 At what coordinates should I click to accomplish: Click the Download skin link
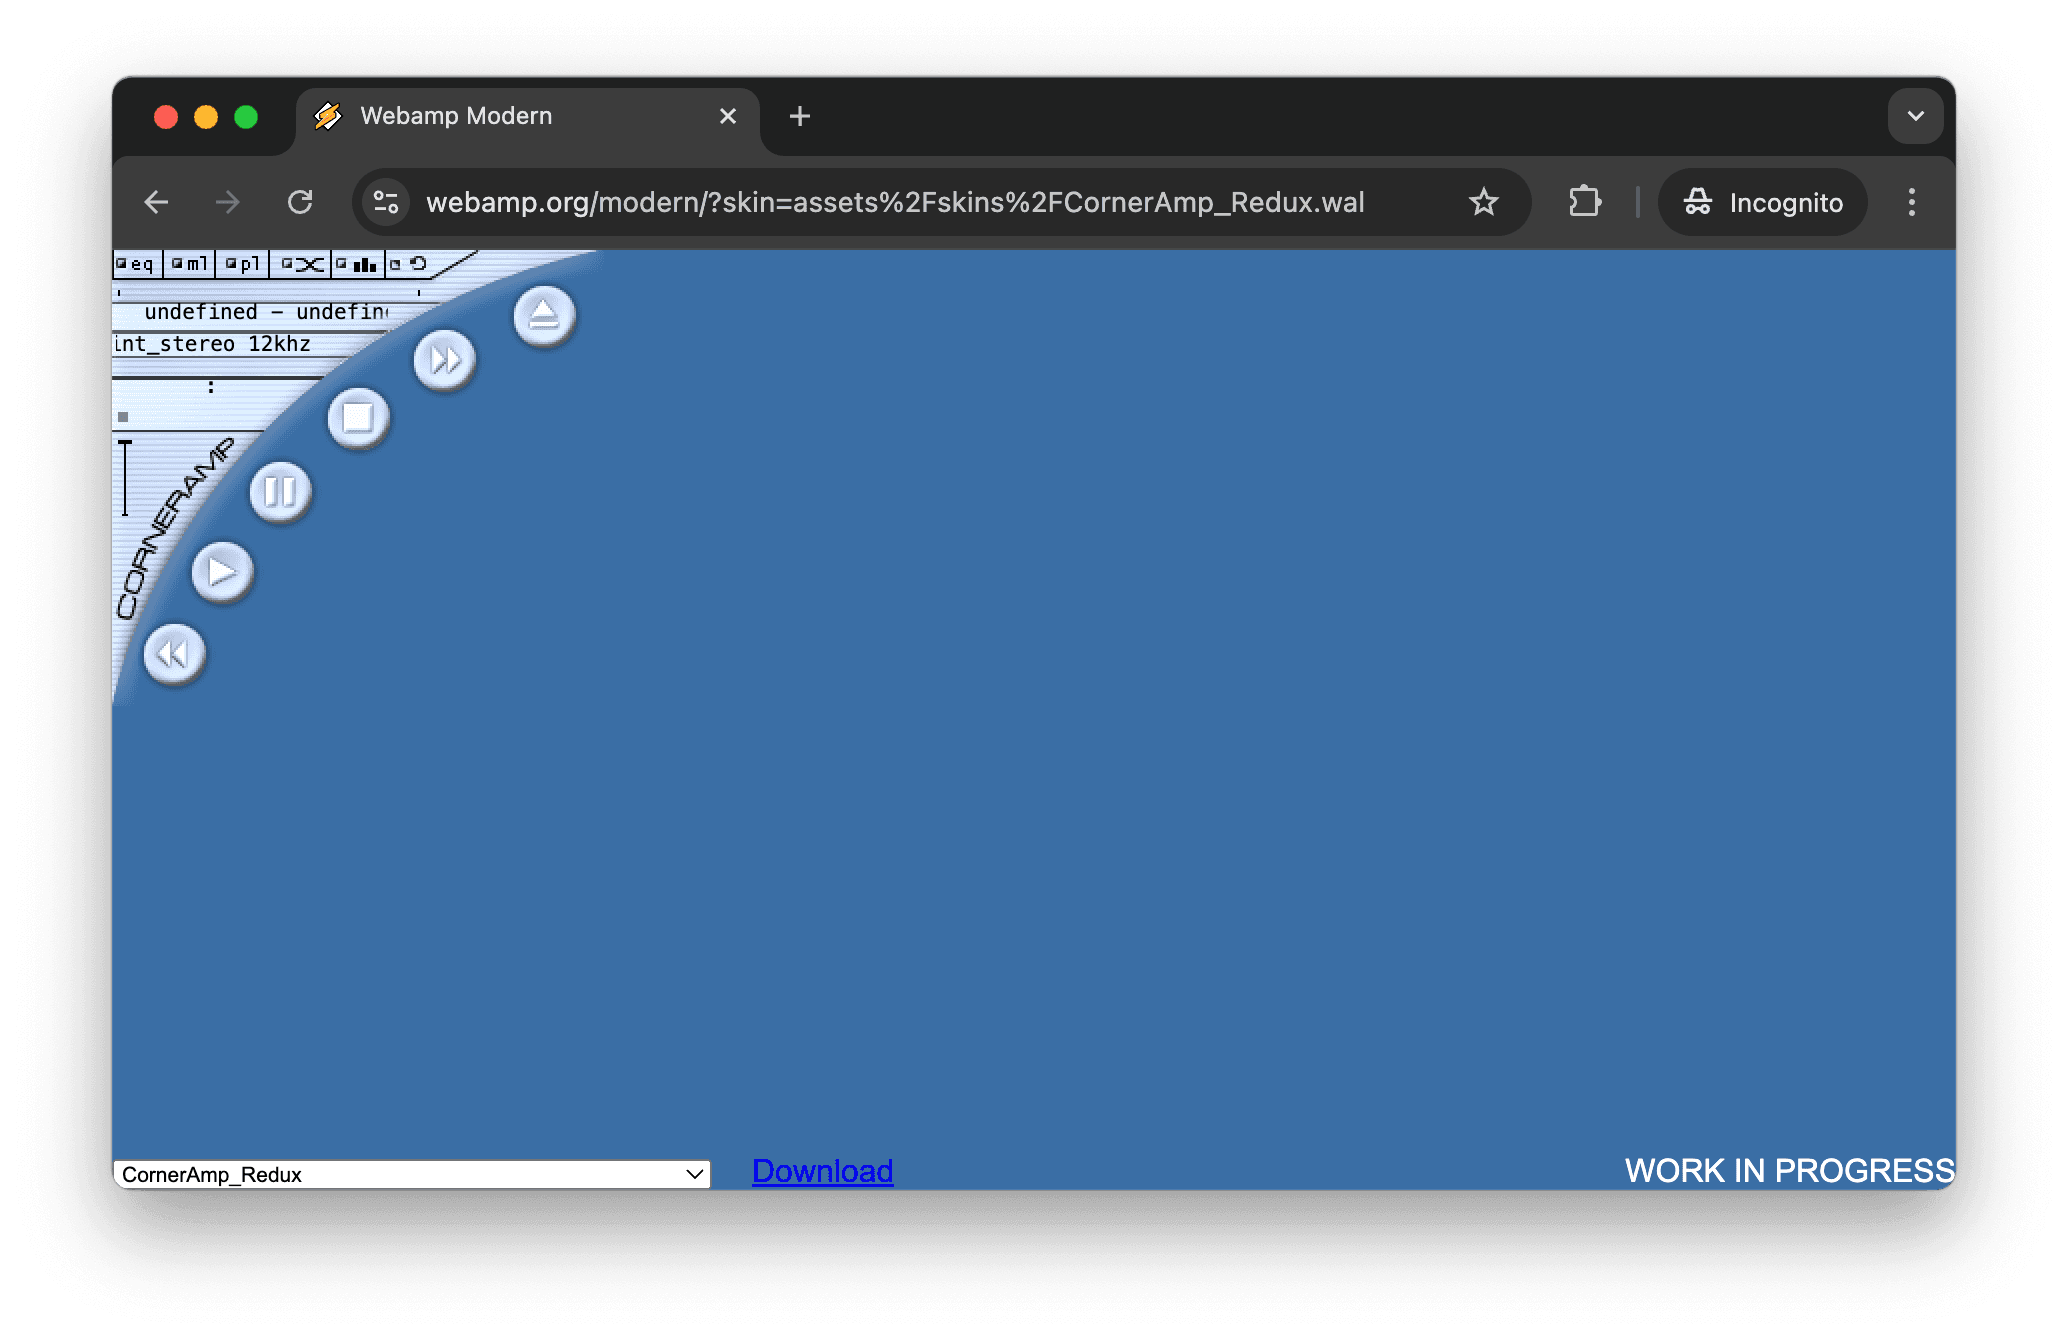click(821, 1171)
